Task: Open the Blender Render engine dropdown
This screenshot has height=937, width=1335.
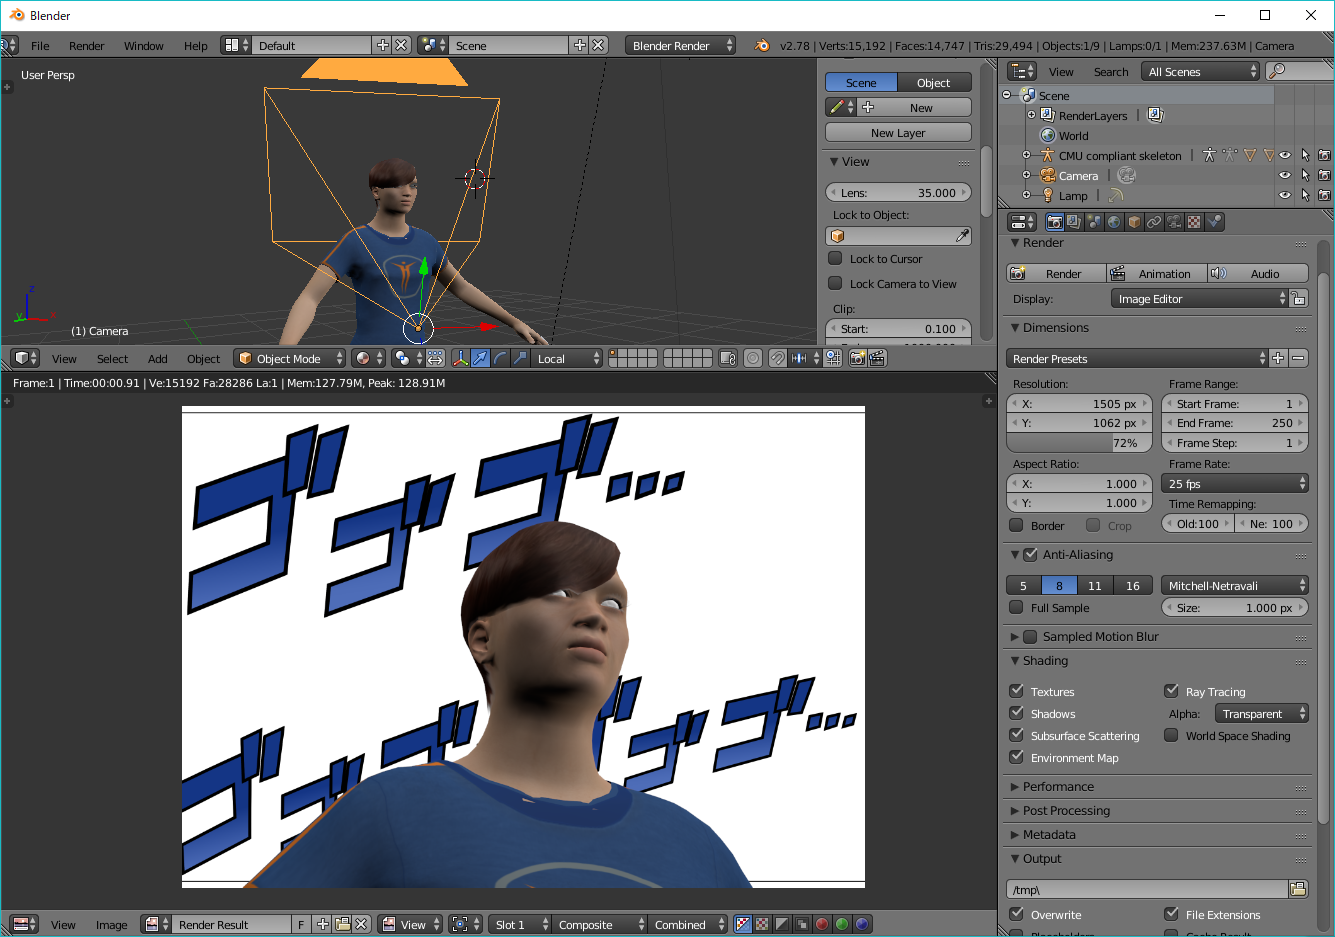Action: (680, 45)
